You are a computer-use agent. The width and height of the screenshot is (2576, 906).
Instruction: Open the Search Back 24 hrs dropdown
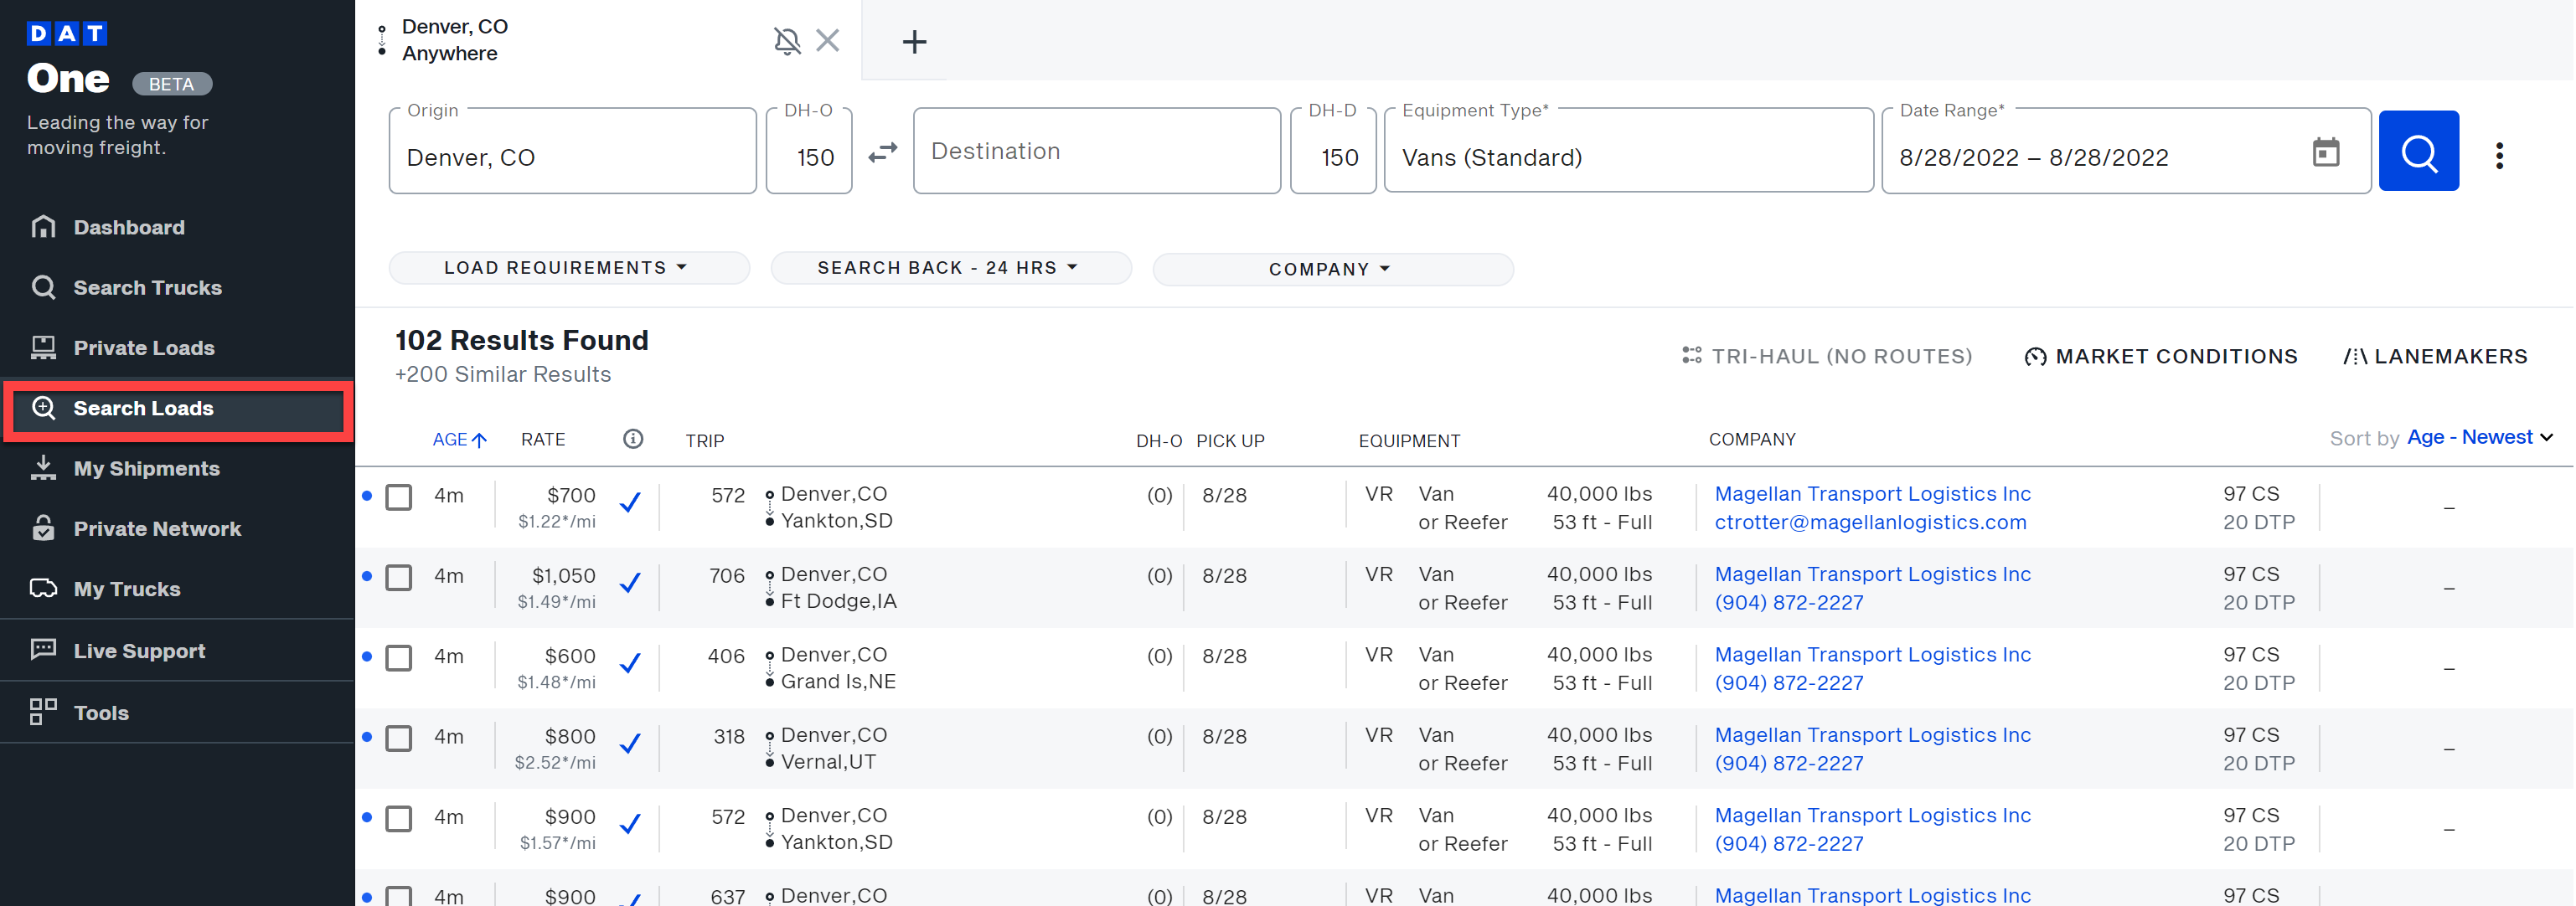948,267
